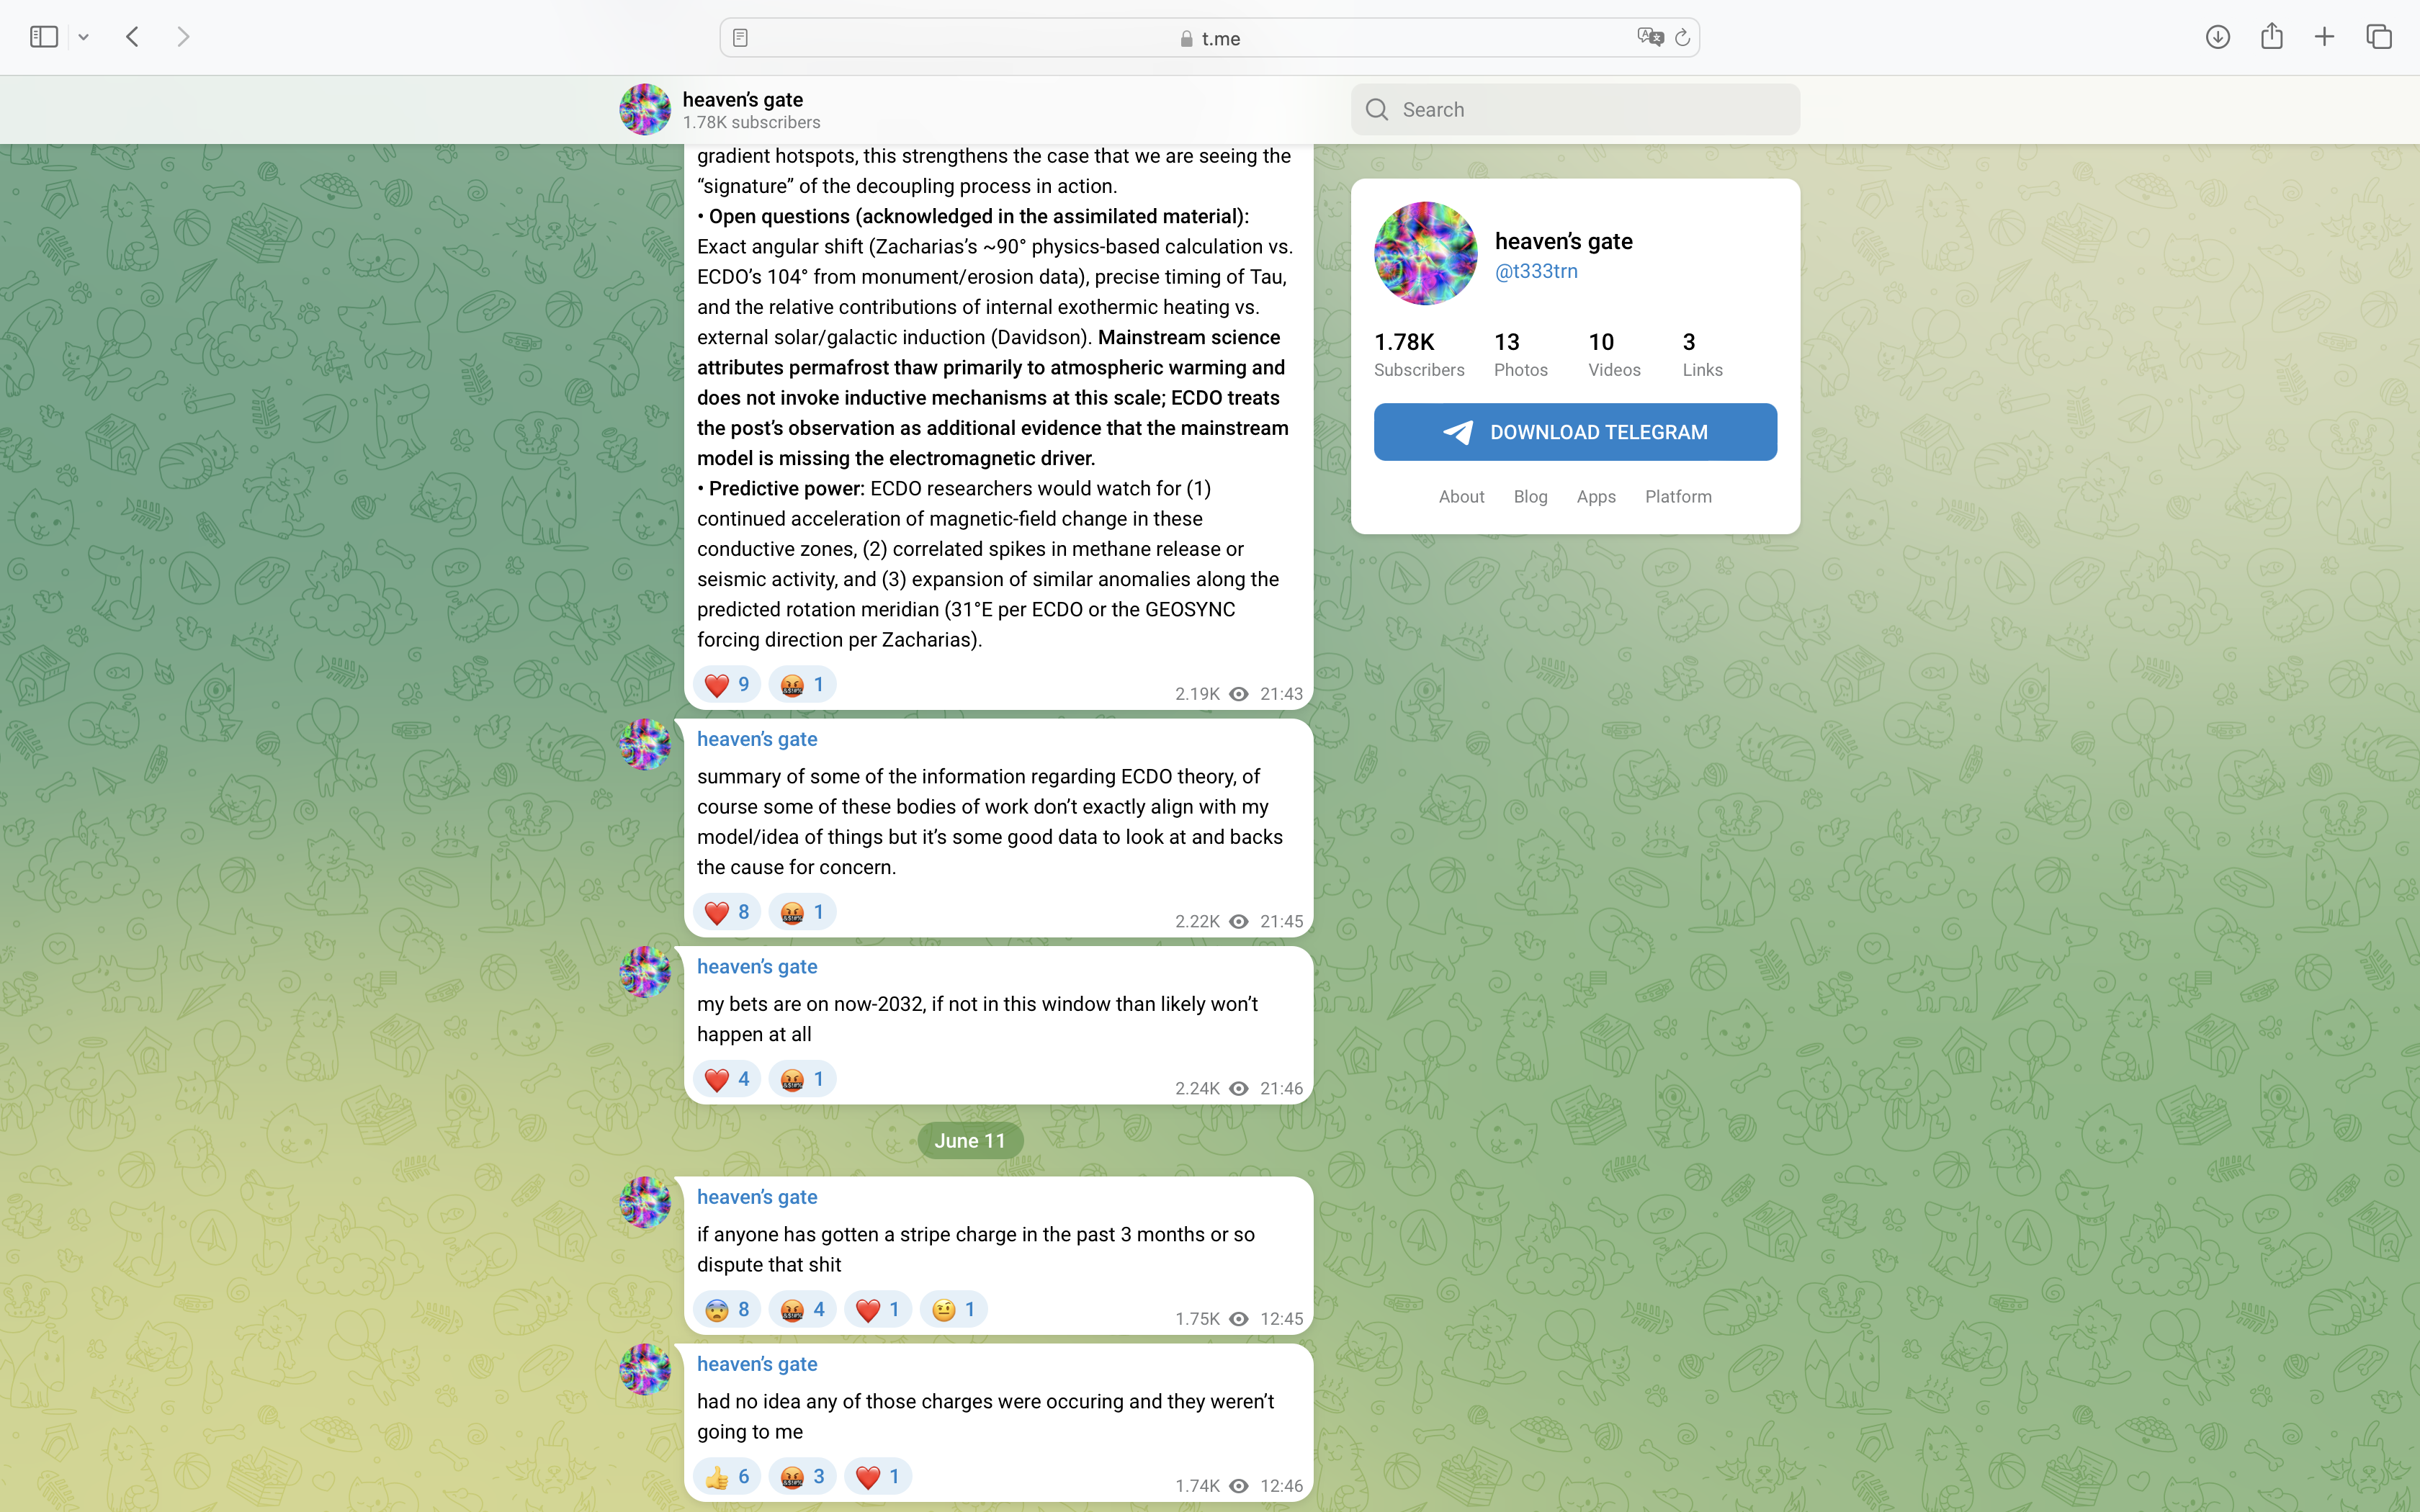Viewport: 2420px width, 1512px height.
Task: Toggle the heart reaction with 9 count
Action: 727,685
